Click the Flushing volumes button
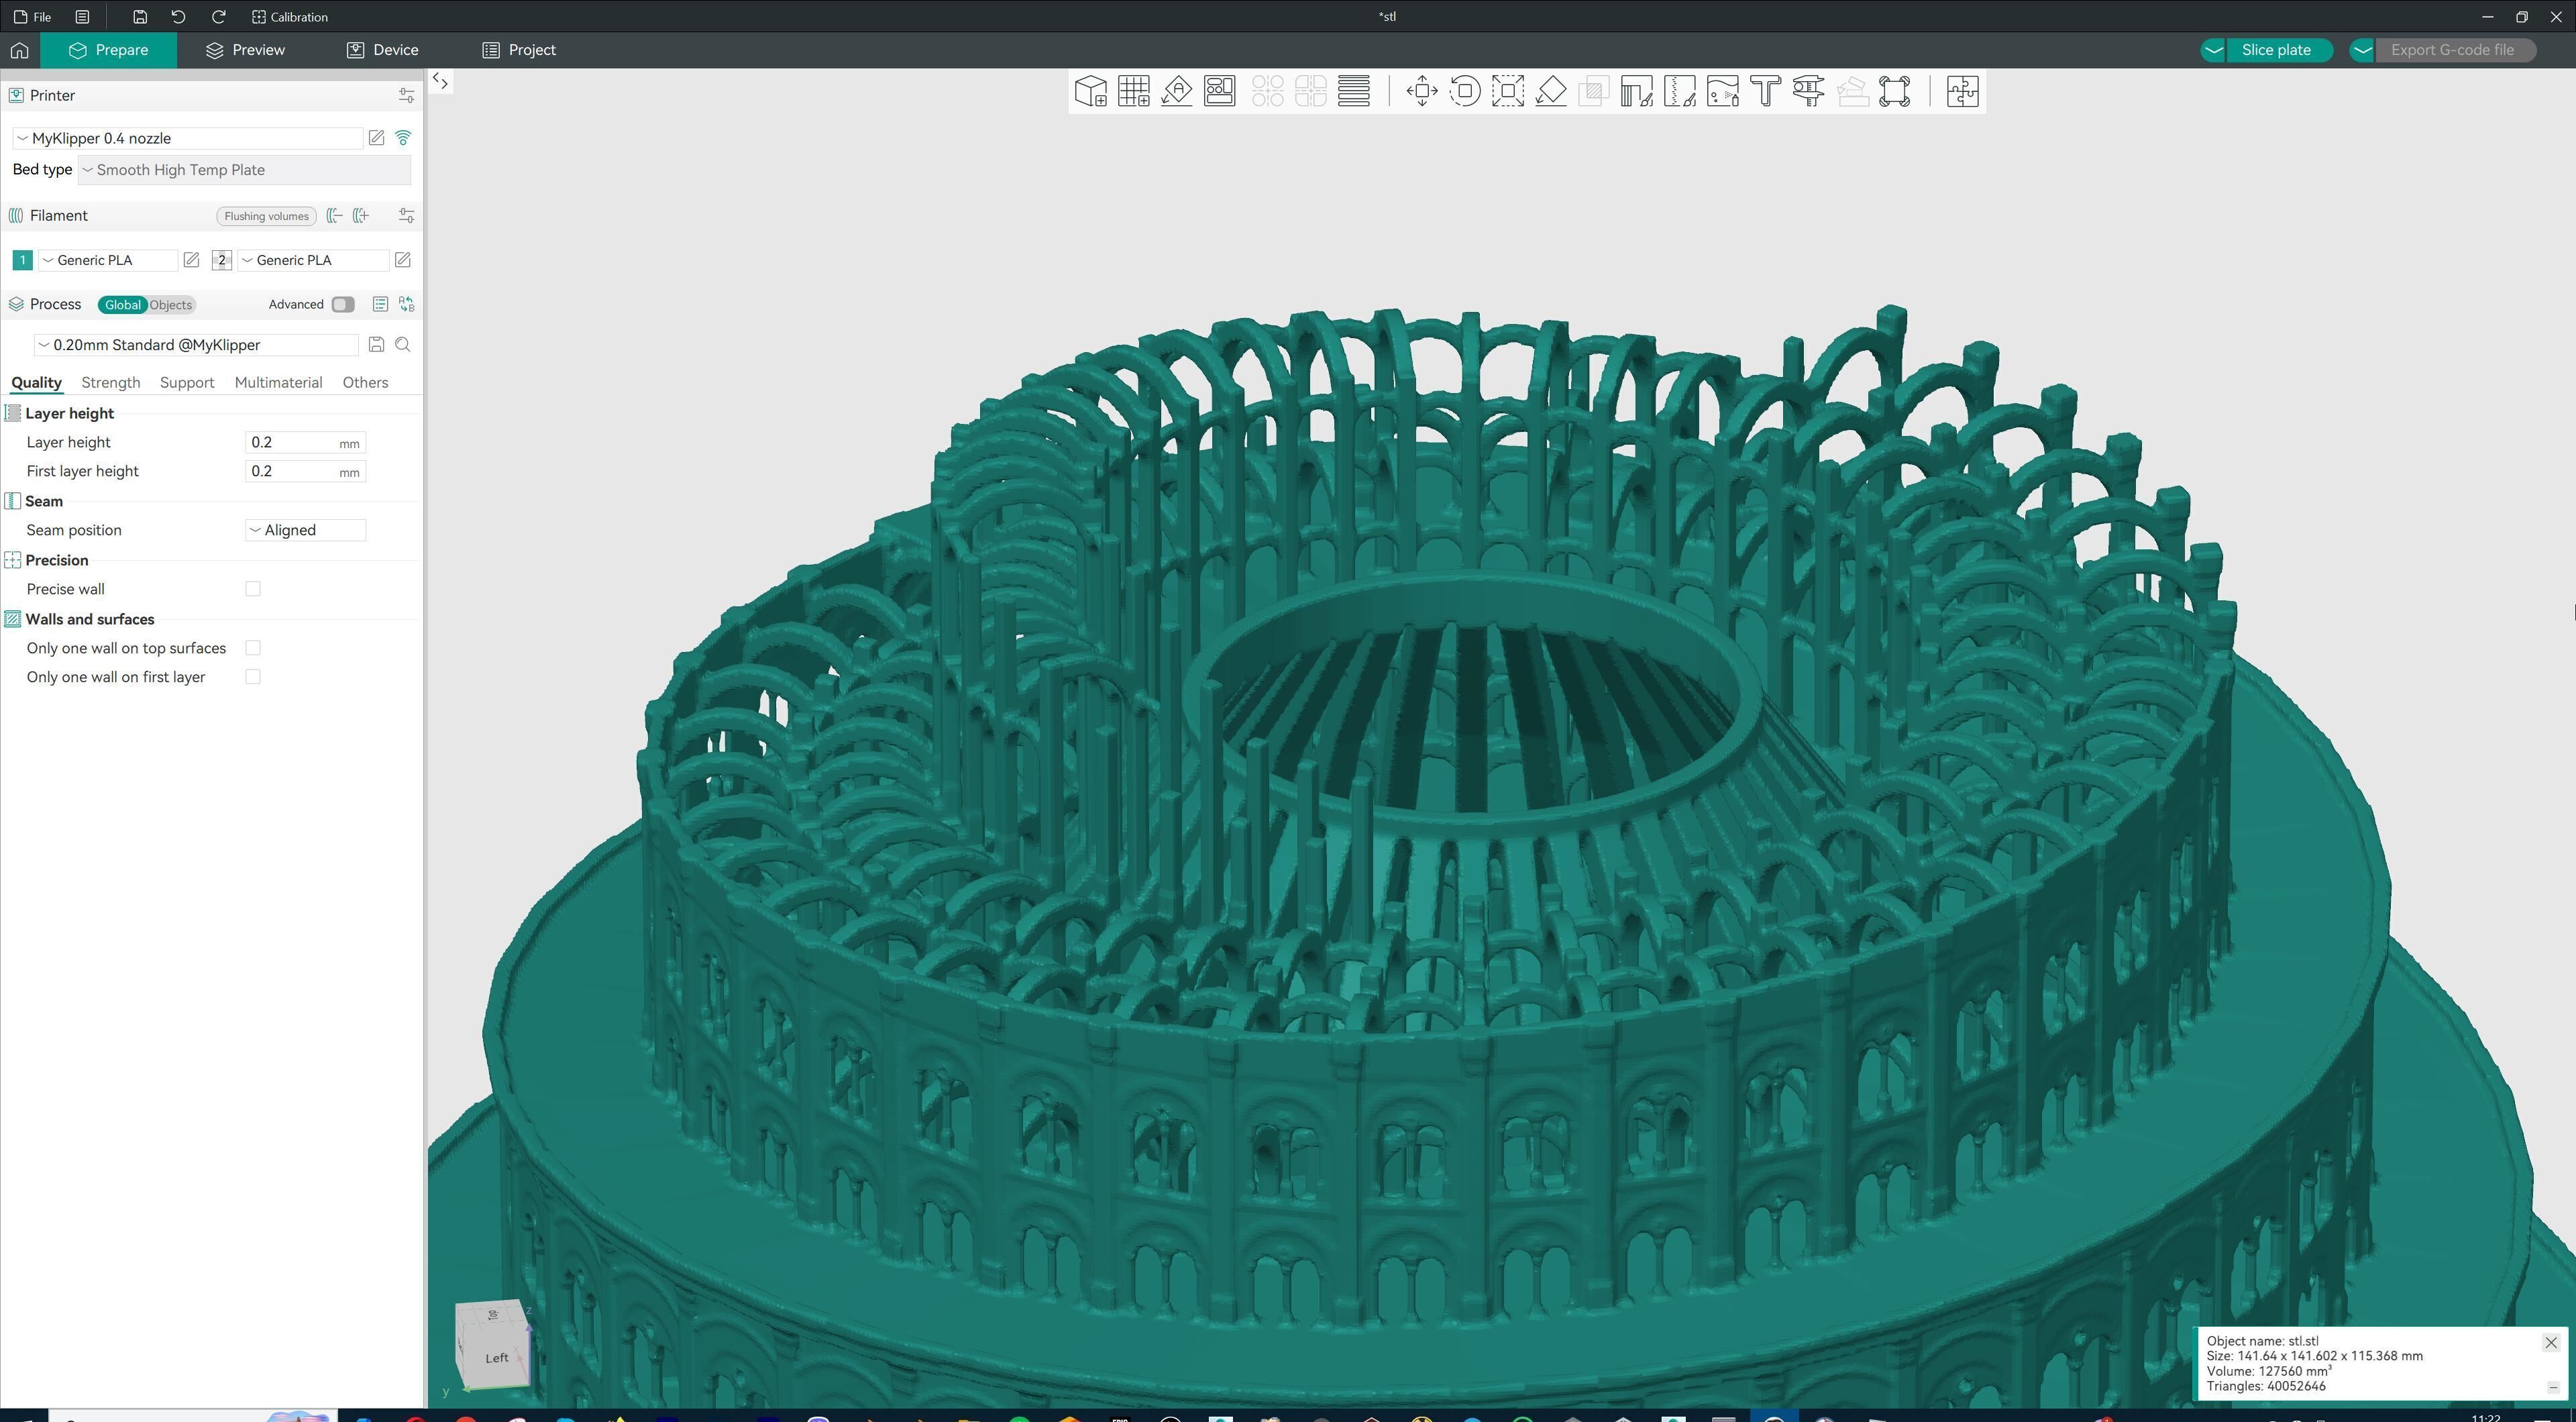The height and width of the screenshot is (1422, 2576). point(266,216)
